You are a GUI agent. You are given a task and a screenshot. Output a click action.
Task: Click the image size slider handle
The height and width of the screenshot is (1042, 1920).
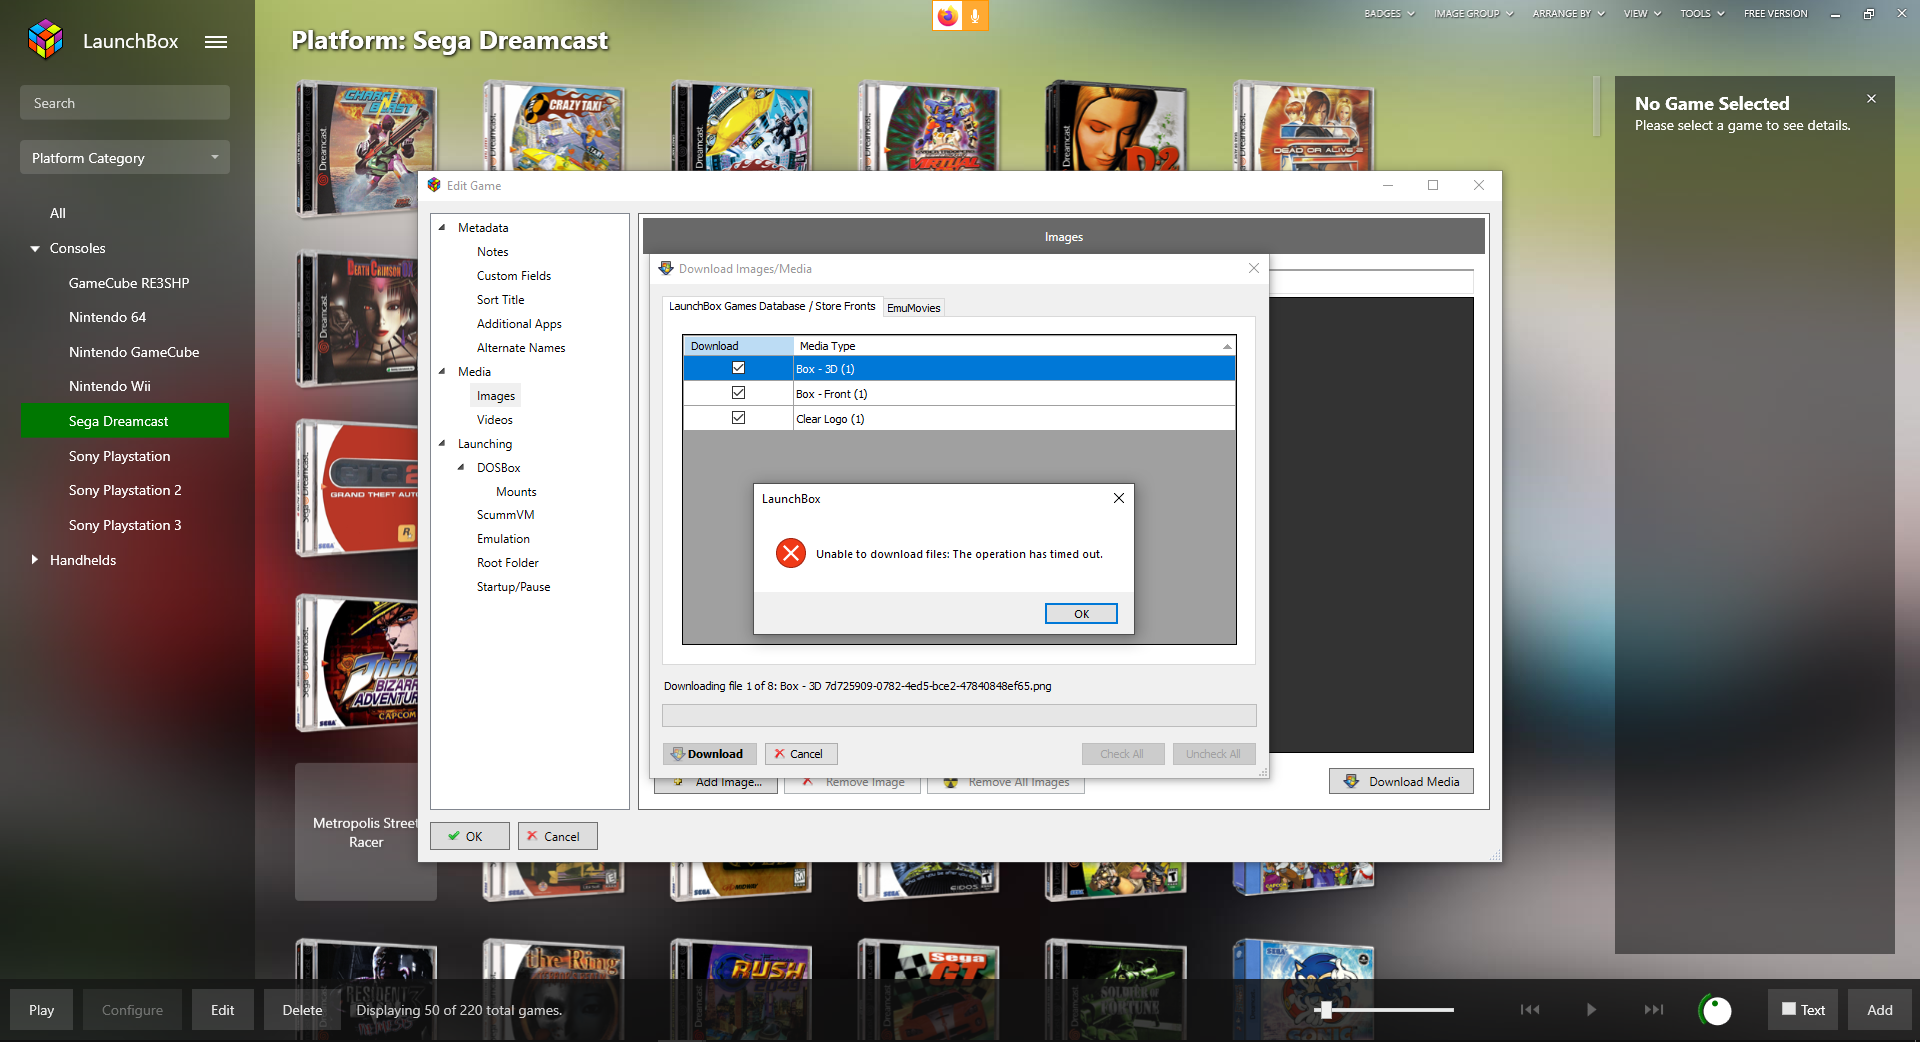click(x=1325, y=1010)
